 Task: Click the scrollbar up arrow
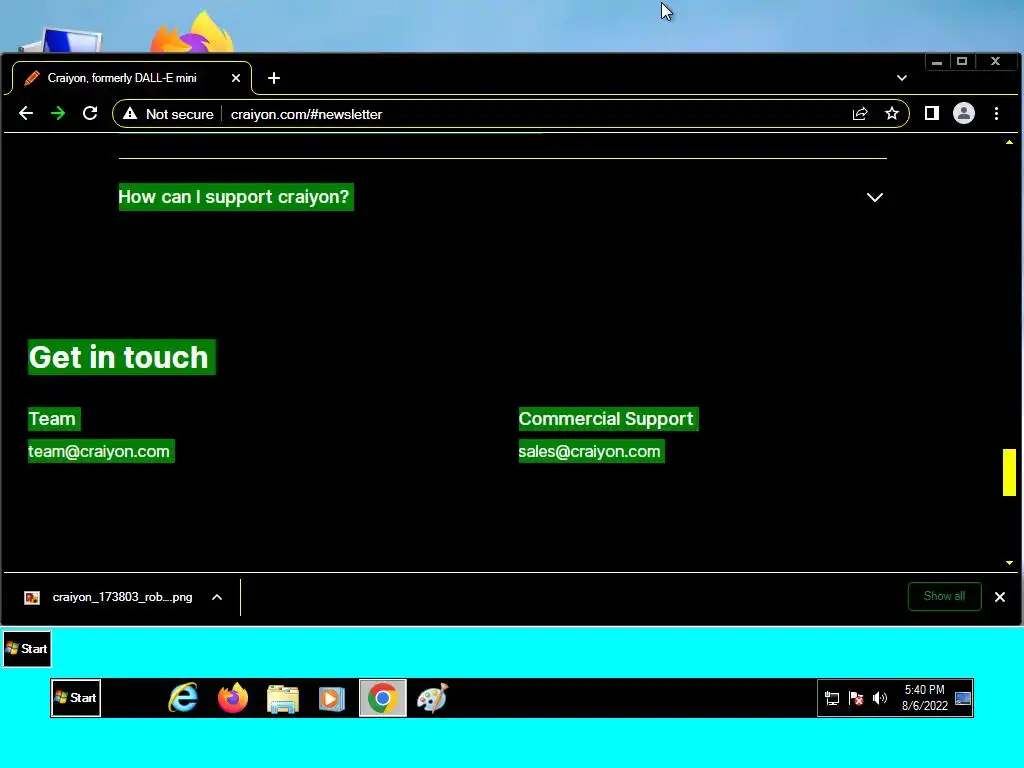(x=1009, y=142)
